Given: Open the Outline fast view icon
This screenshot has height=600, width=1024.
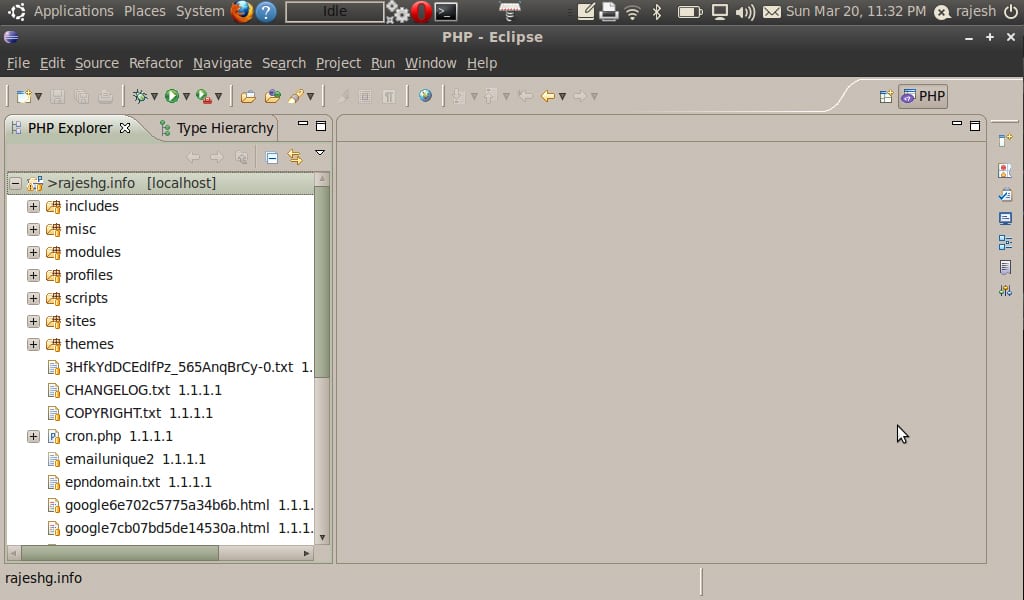Looking at the screenshot, I should (x=1005, y=242).
